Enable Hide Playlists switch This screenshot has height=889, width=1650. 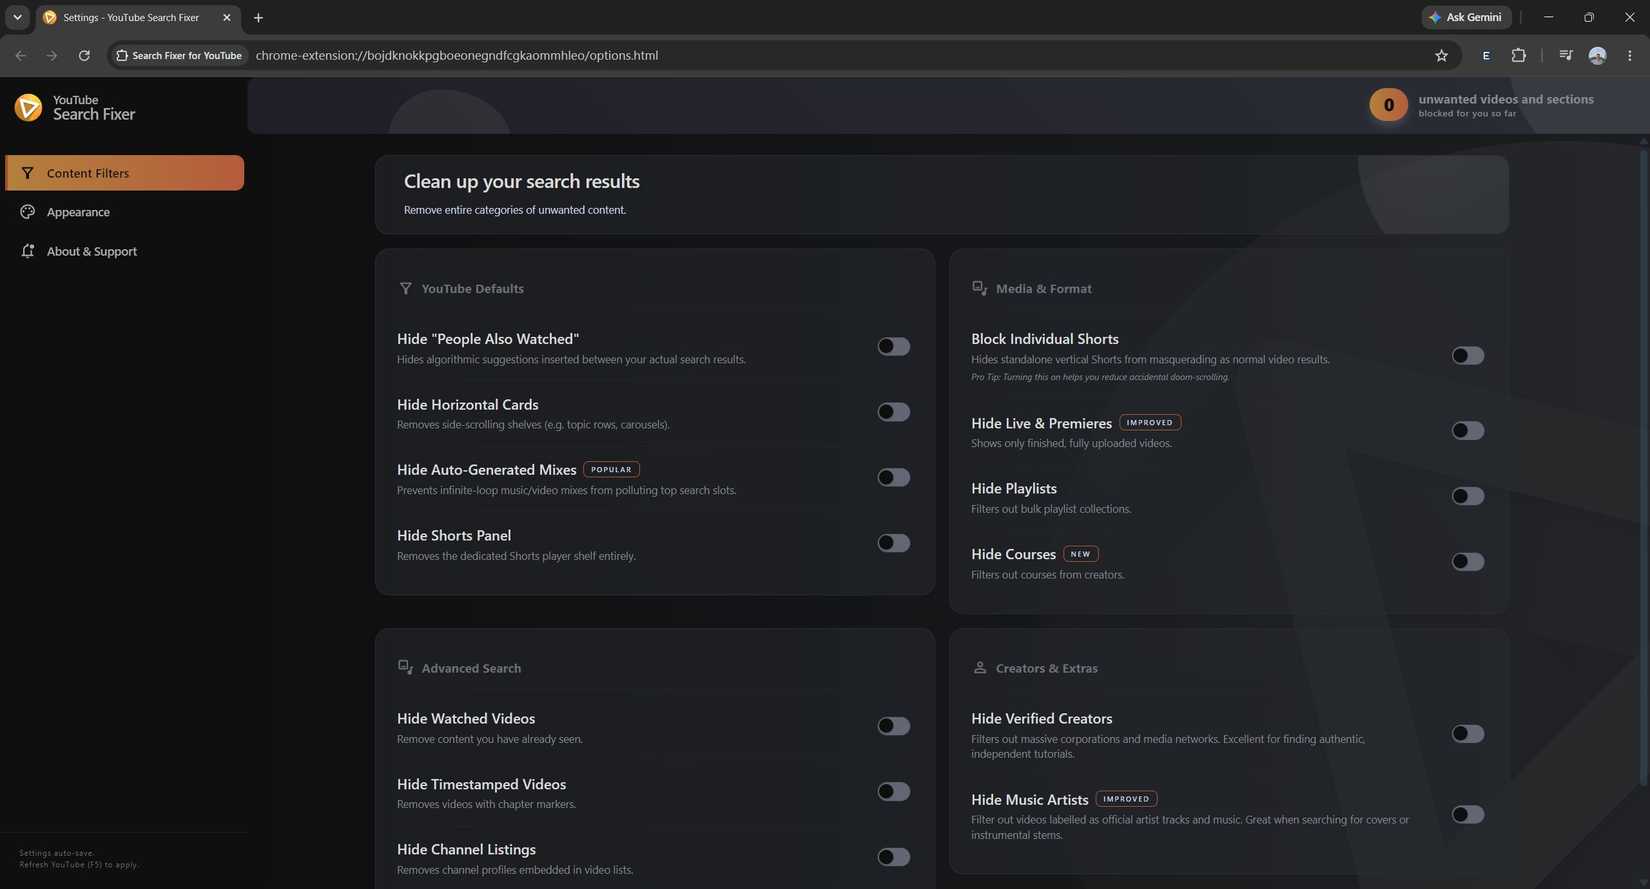(1468, 496)
